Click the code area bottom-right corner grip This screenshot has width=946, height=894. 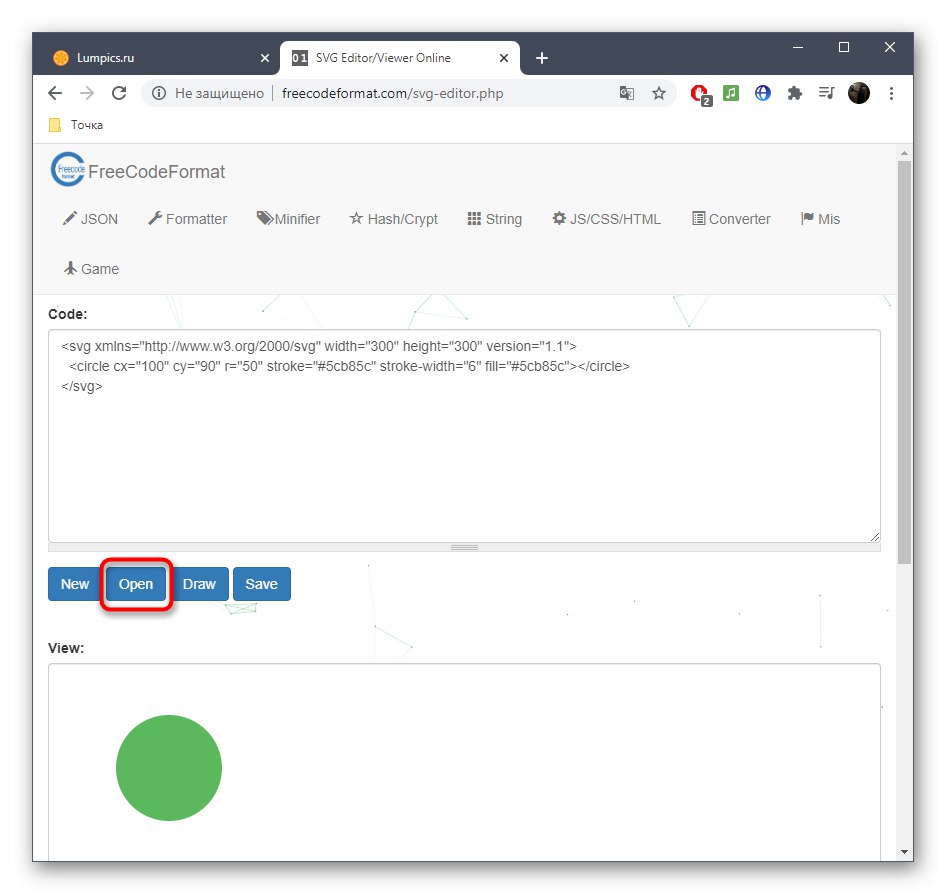pyautogui.click(x=875, y=536)
